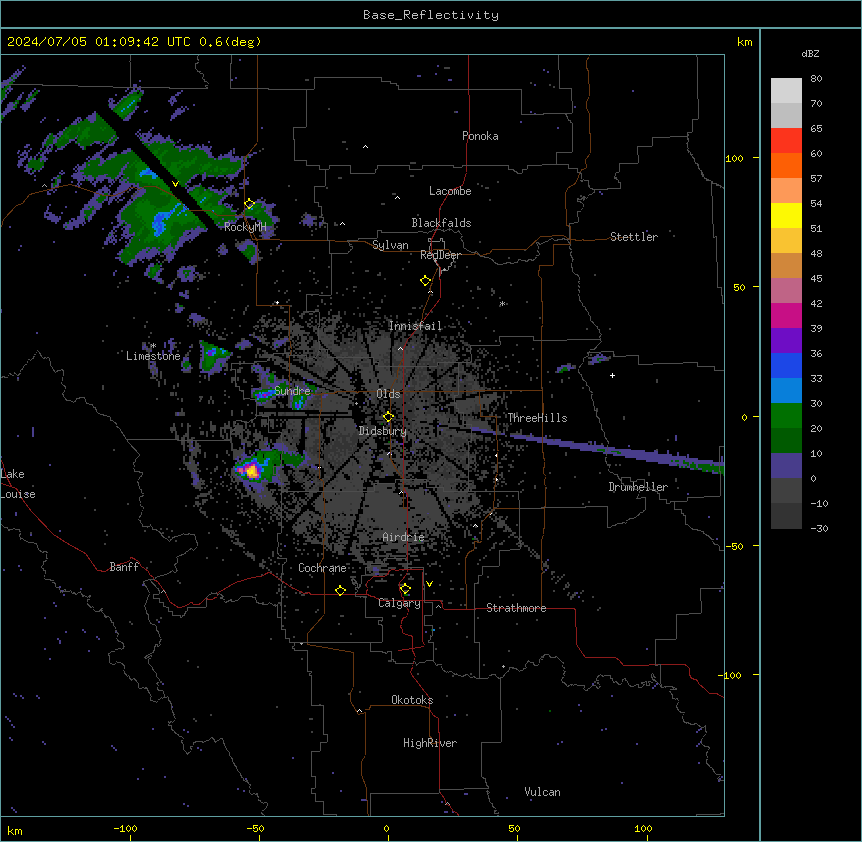Image resolution: width=862 pixels, height=842 pixels.
Task: Select the Lacombe city label
Action: pos(450,191)
